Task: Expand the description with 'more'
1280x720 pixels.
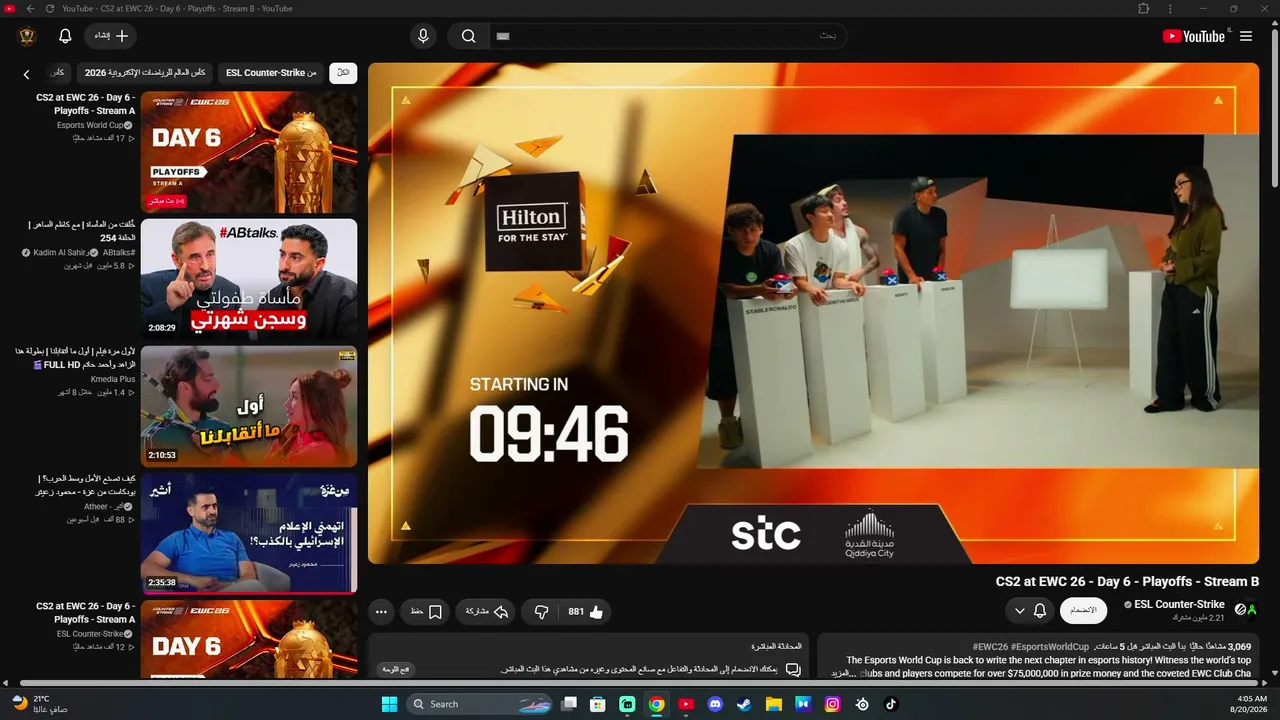Action: (x=845, y=673)
